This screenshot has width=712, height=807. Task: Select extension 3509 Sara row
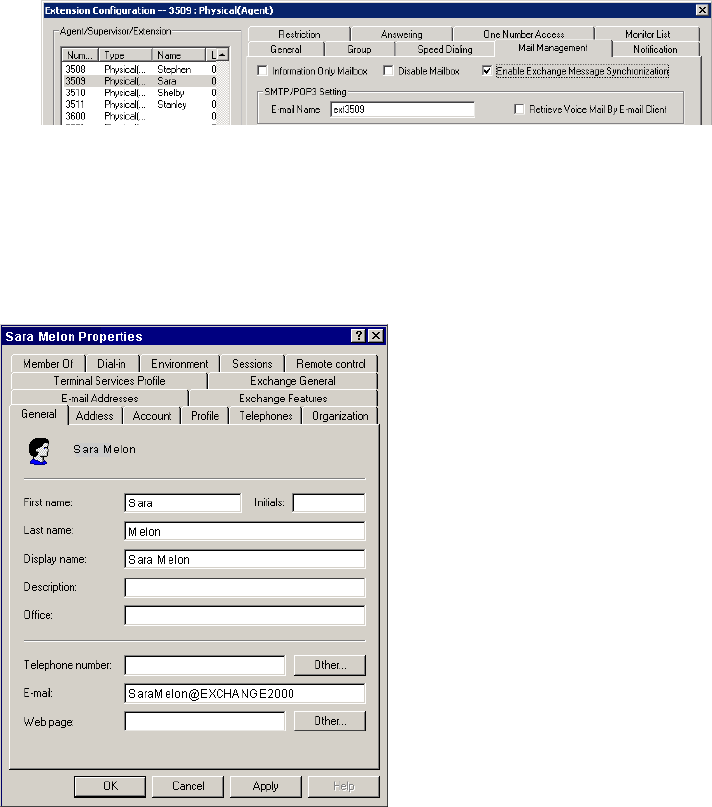(142, 81)
